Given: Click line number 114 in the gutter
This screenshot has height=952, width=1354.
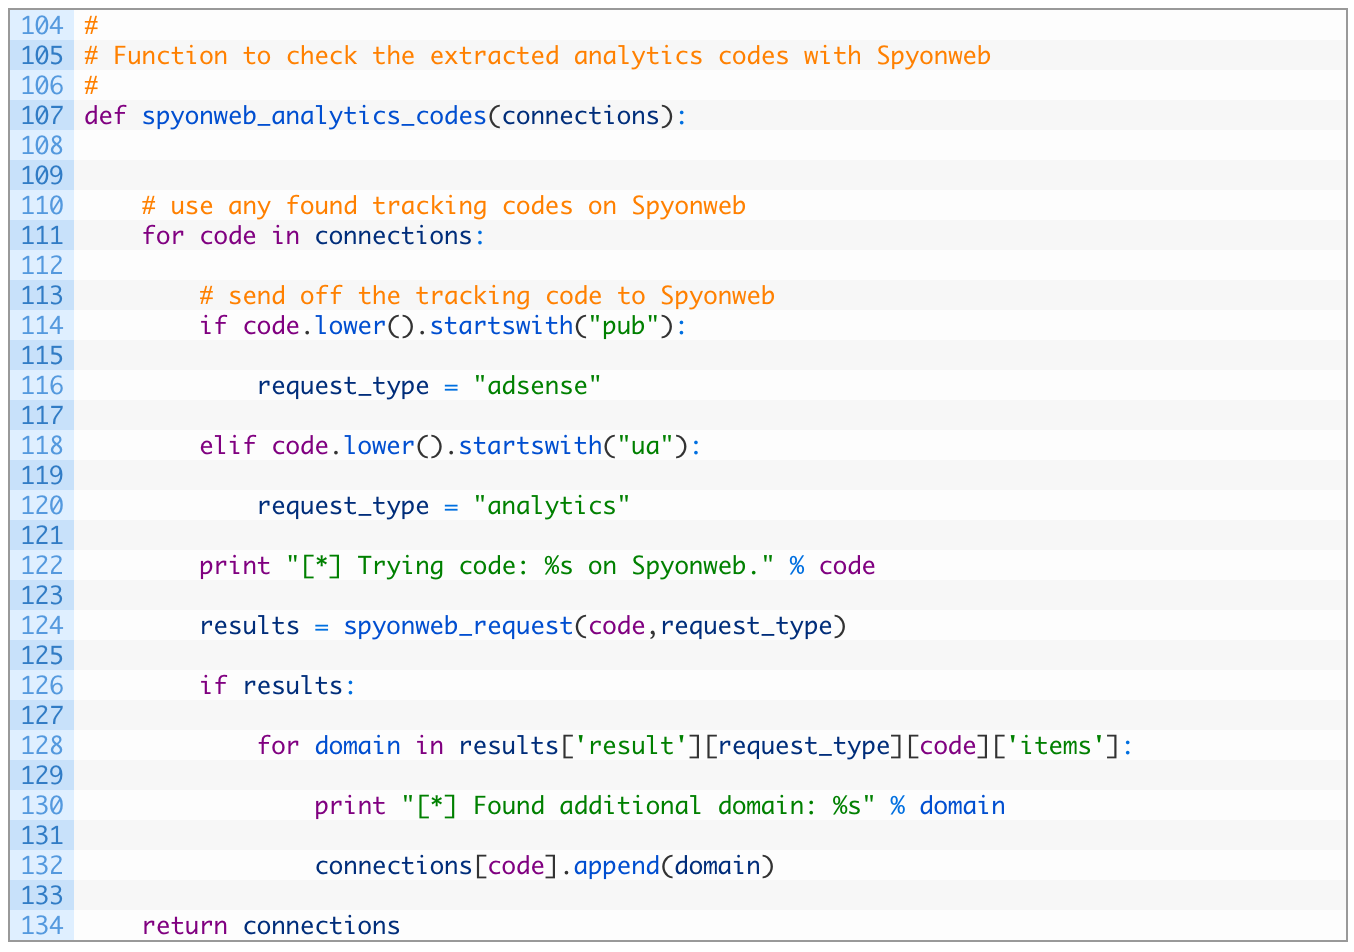Looking at the screenshot, I should click(42, 325).
